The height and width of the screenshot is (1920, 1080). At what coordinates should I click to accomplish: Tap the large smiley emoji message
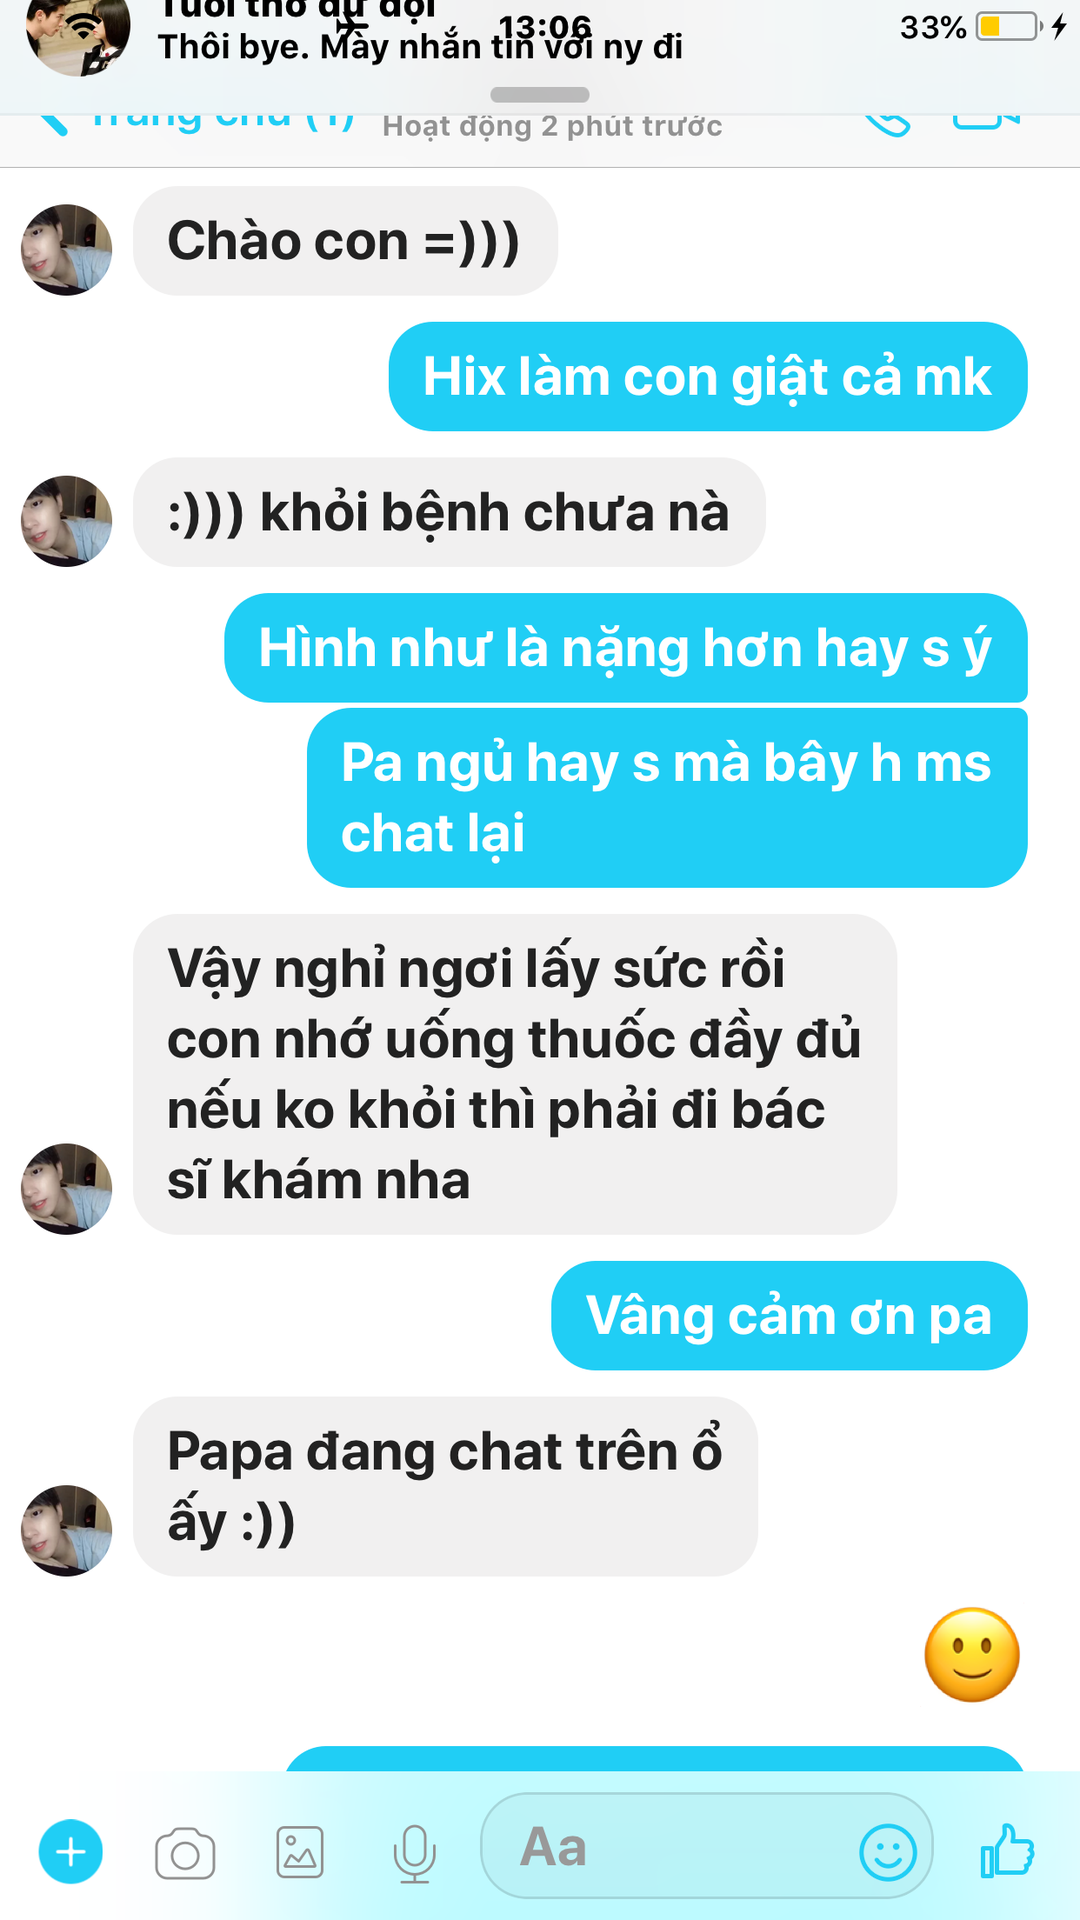point(972,1655)
